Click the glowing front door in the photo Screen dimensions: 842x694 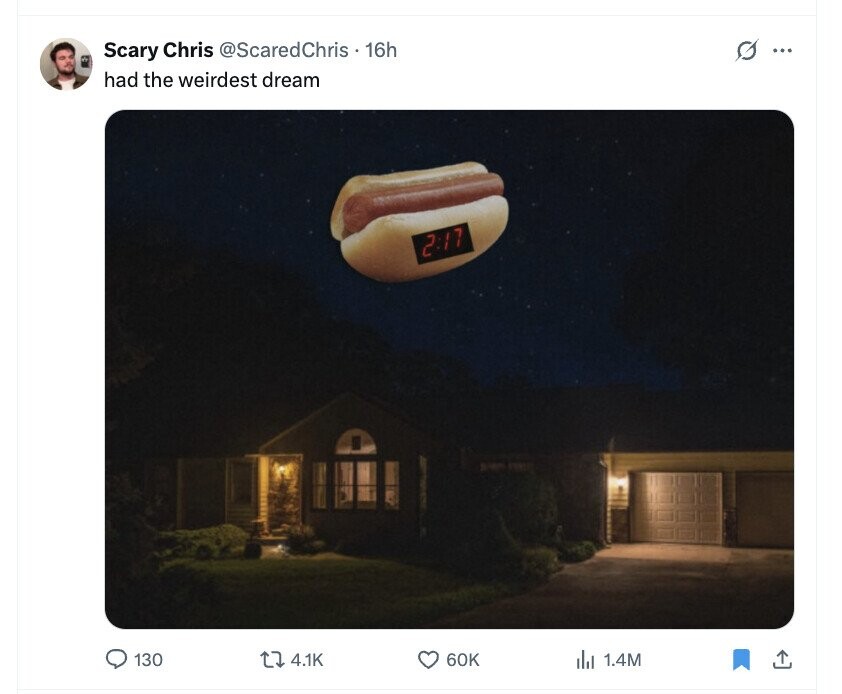point(285,493)
